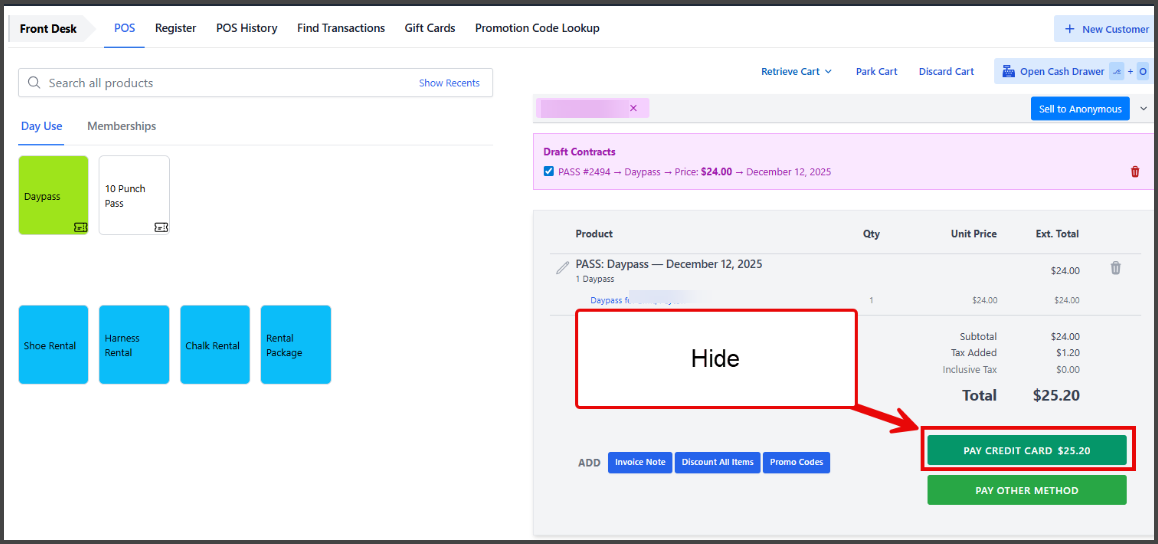Open the POS History tab
This screenshot has width=1158, height=544.
pos(246,28)
